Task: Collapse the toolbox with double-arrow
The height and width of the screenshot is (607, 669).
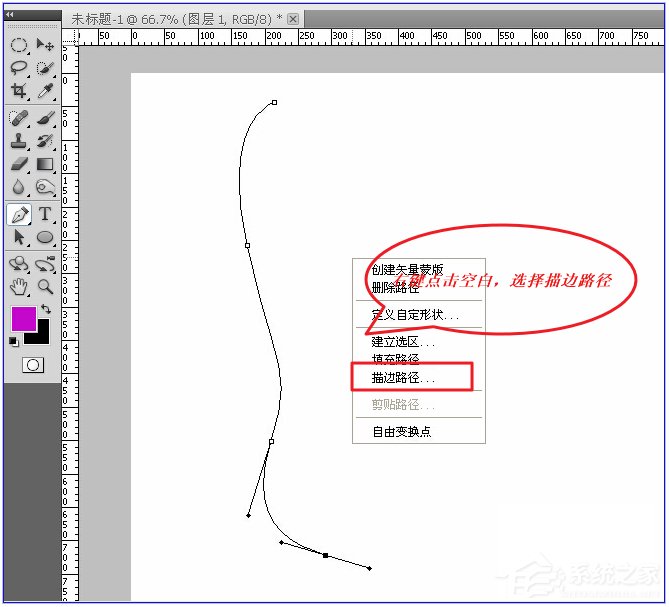Action: 9,15
